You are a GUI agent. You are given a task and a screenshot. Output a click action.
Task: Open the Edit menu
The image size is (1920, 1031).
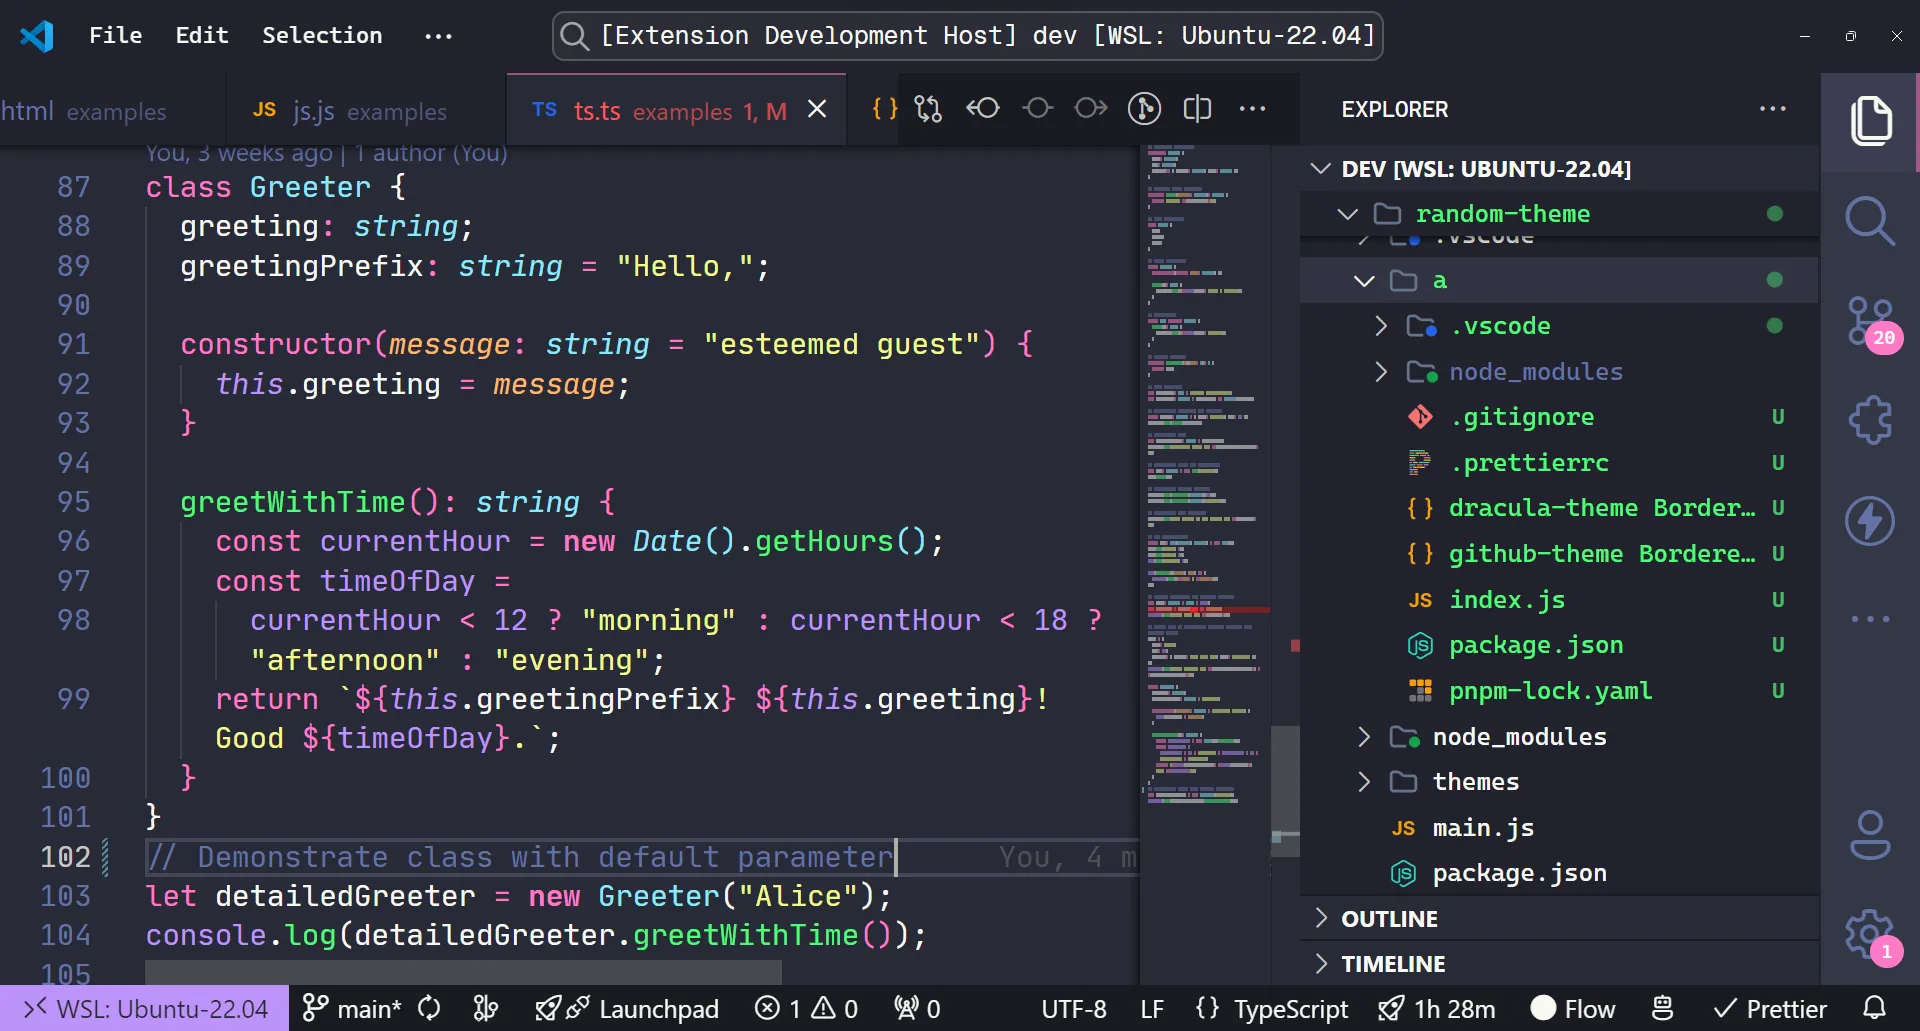(202, 35)
